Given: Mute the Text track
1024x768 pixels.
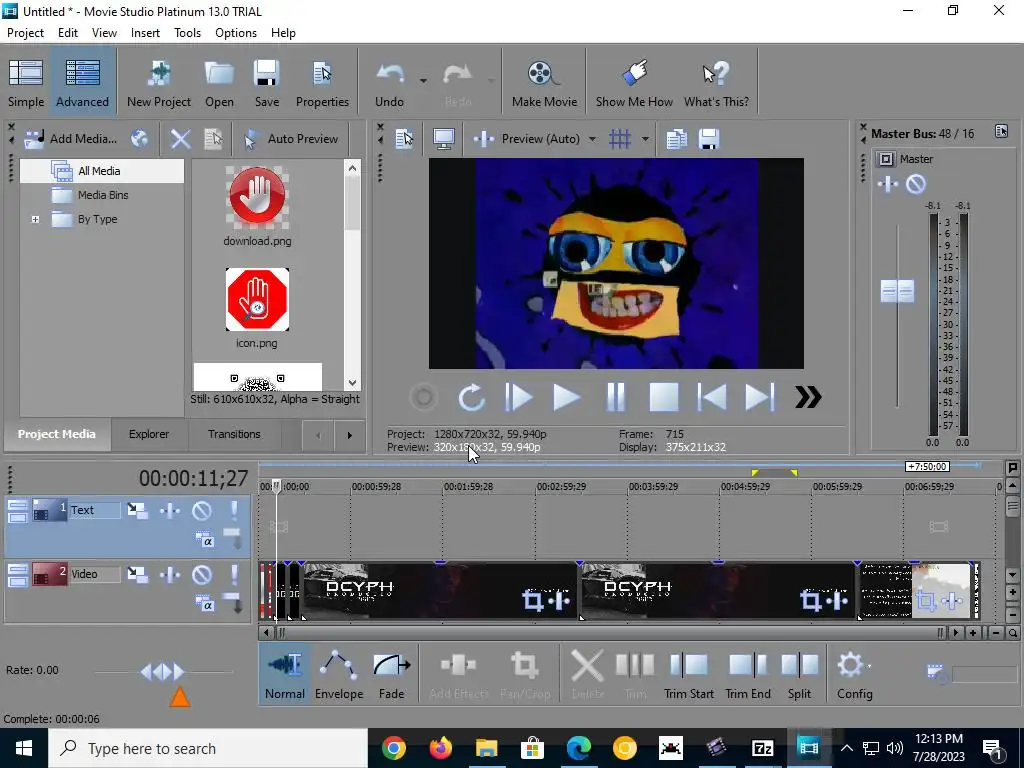Looking at the screenshot, I should (202, 510).
